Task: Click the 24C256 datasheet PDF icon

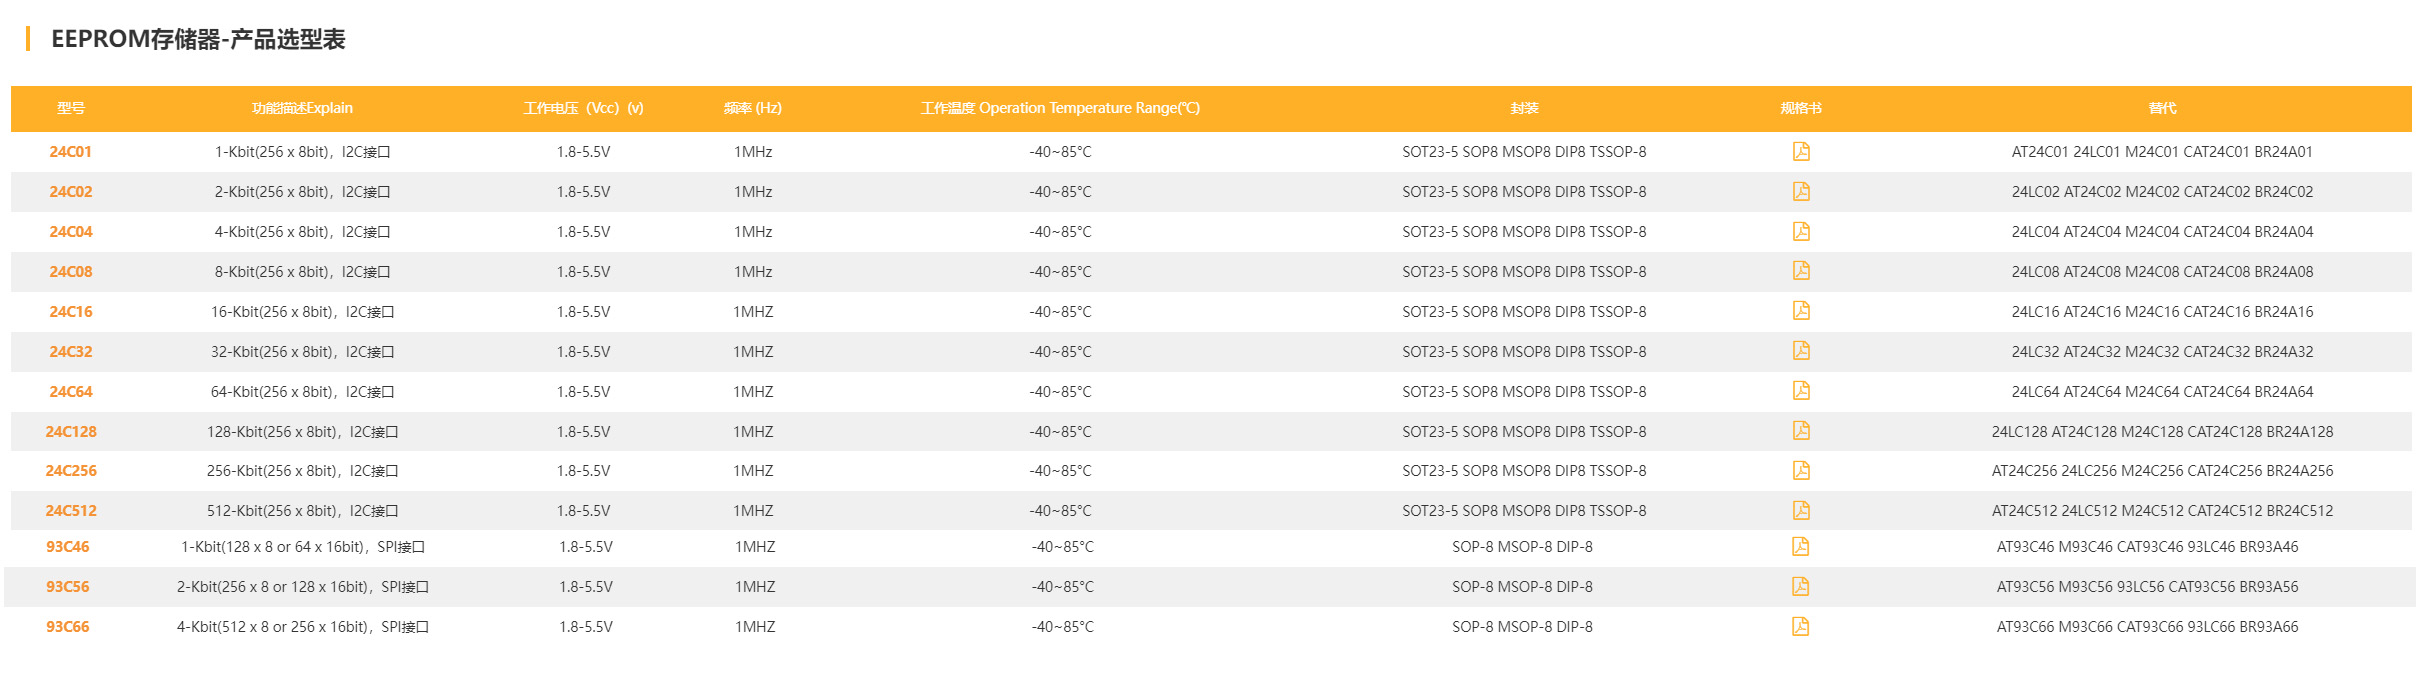Action: 1801,470
